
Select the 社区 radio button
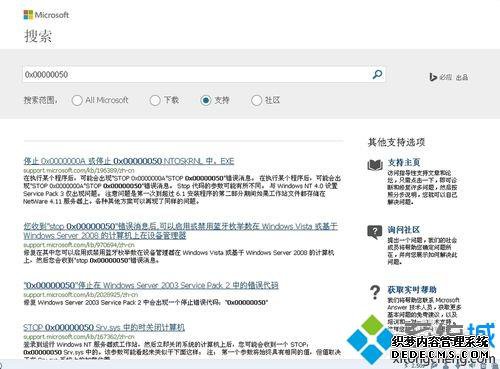coord(256,100)
